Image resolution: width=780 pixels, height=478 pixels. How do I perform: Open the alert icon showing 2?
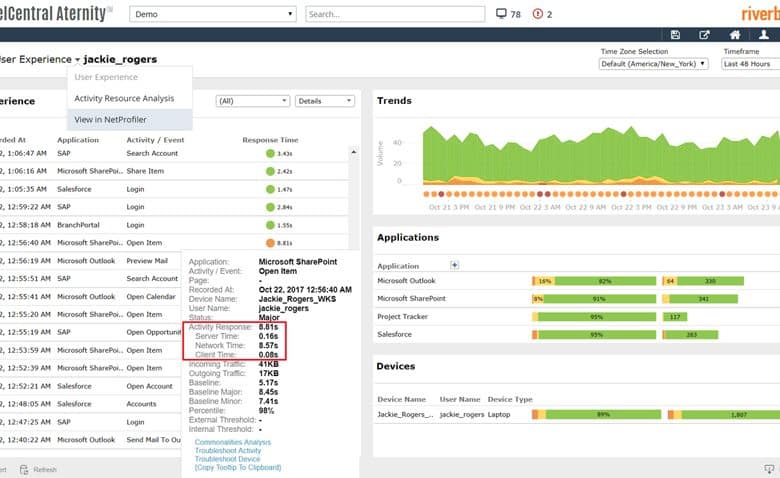(x=537, y=14)
